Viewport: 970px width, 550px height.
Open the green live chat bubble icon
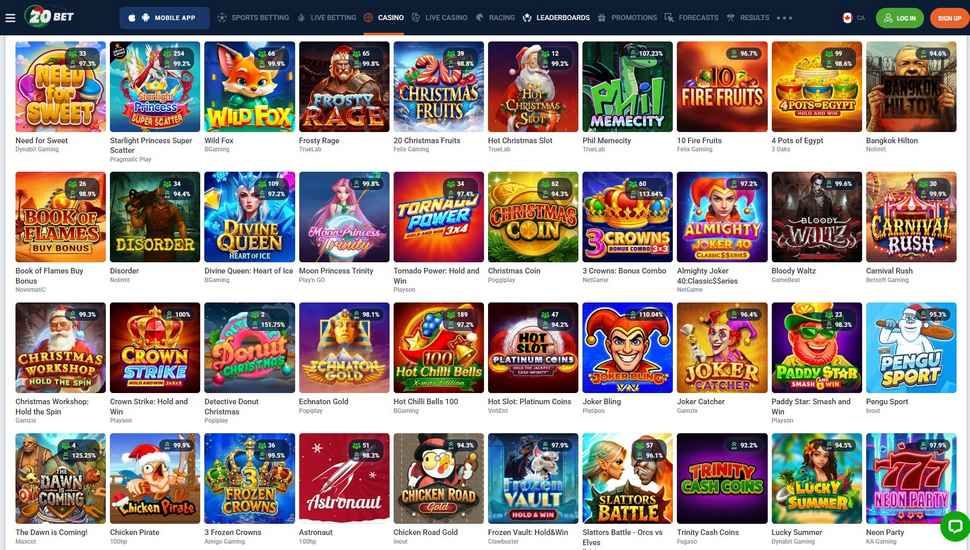click(x=955, y=526)
